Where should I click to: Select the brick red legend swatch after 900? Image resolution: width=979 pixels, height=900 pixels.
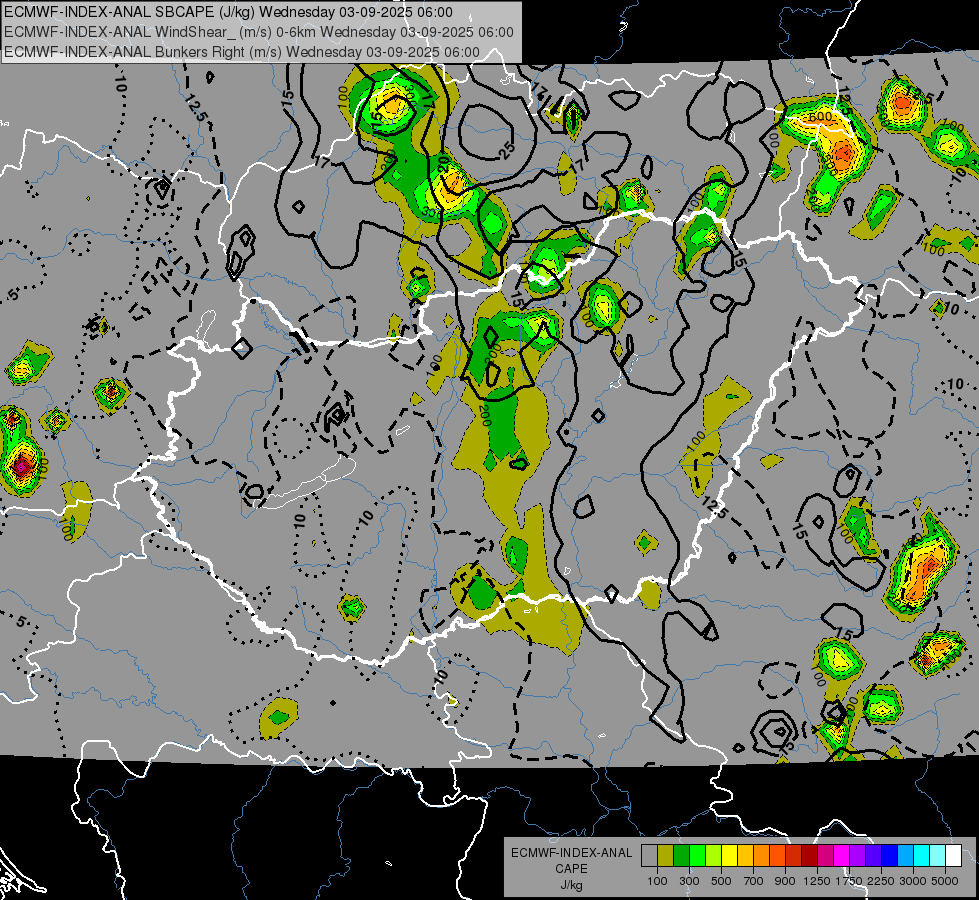point(794,855)
